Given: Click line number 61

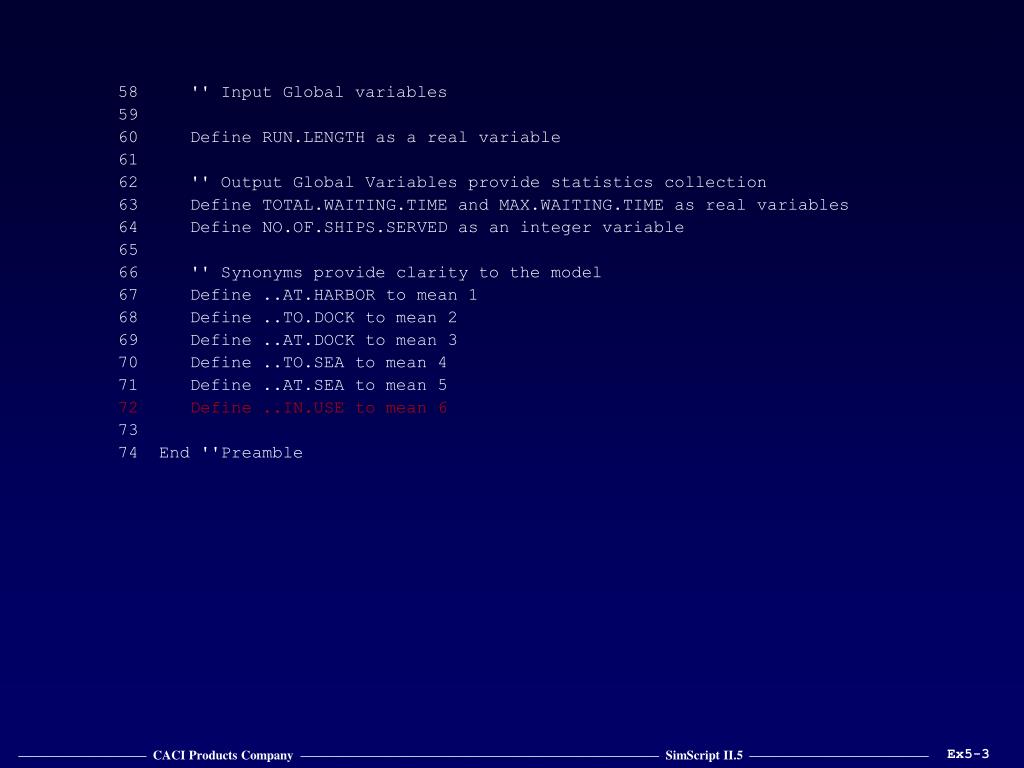Looking at the screenshot, I should coord(128,160).
